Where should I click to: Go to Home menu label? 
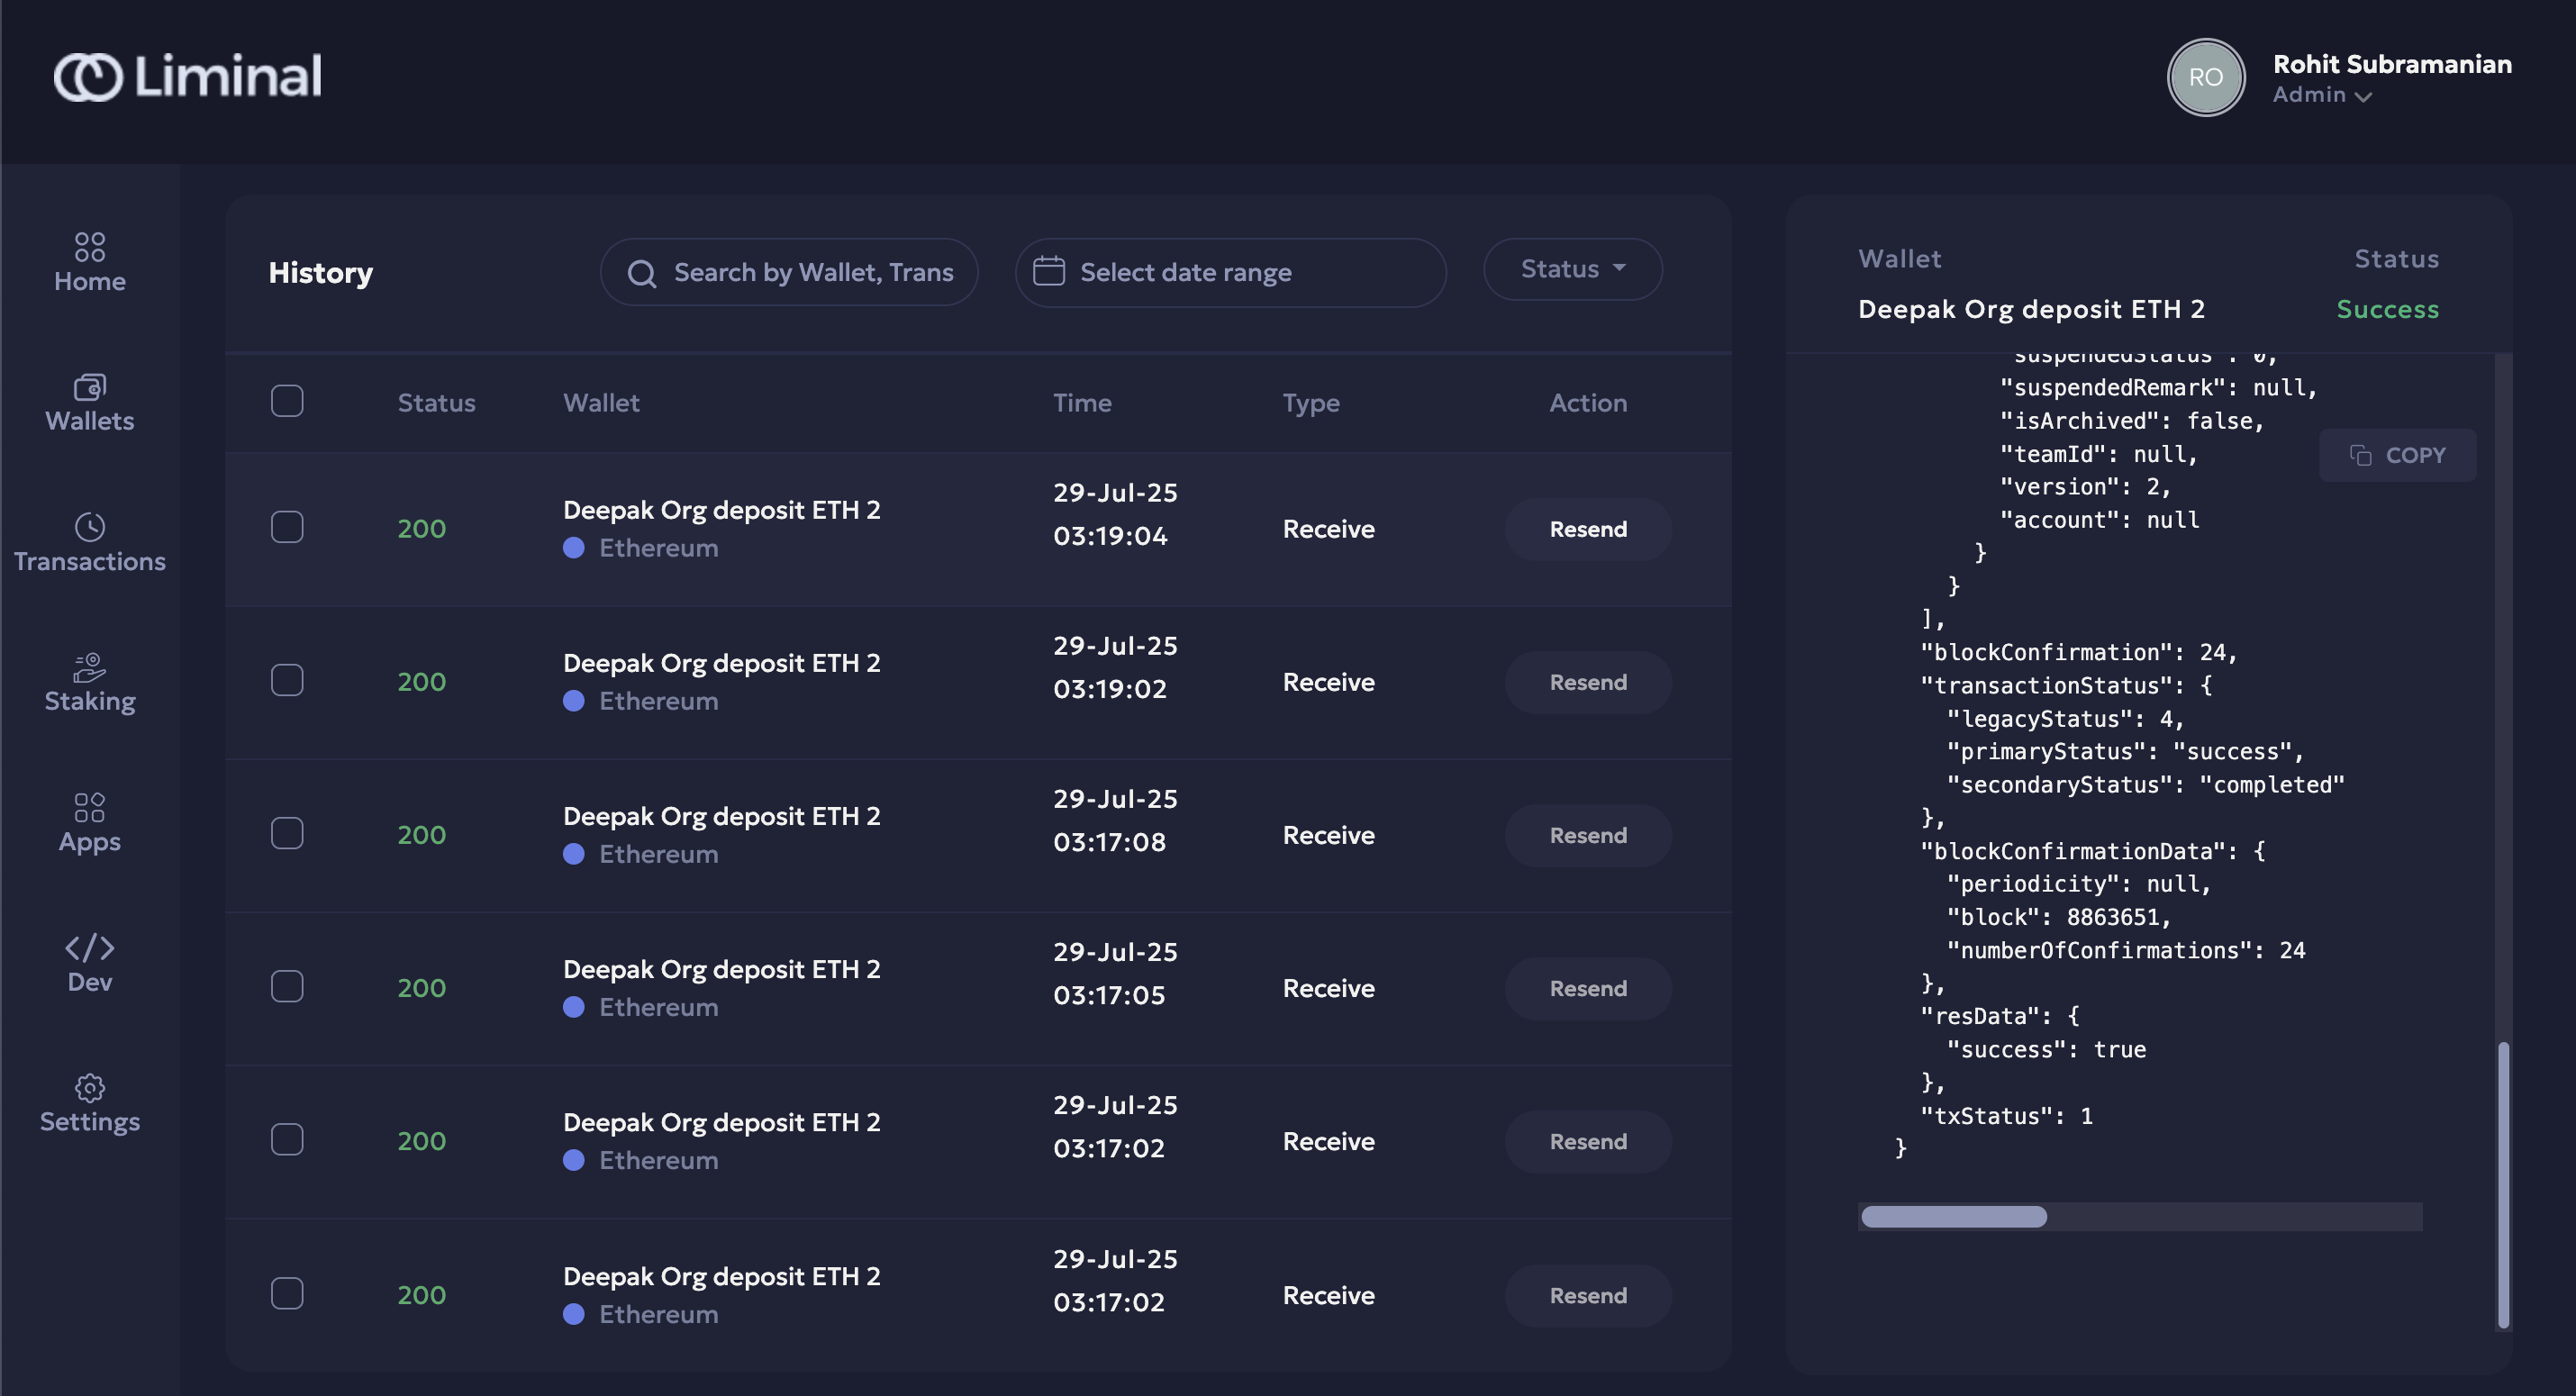pos(90,282)
